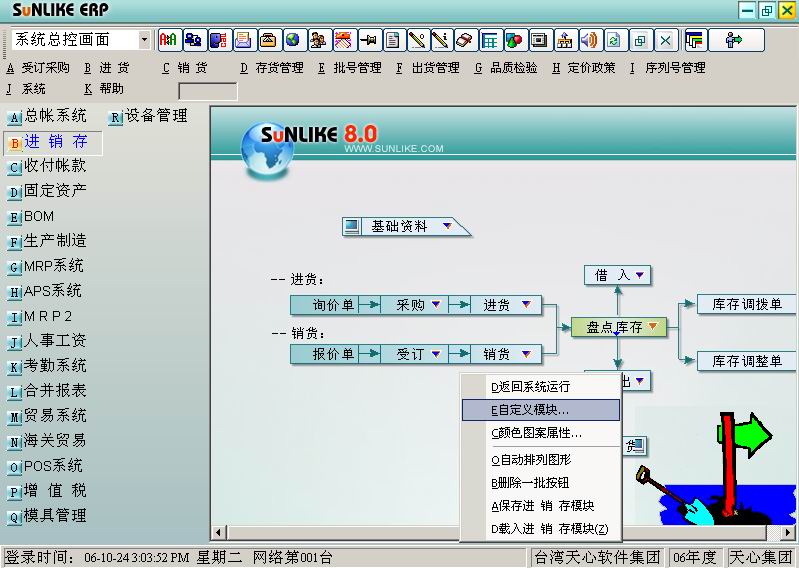Open the I 序列号管理 menu

pyautogui.click(x=668, y=68)
